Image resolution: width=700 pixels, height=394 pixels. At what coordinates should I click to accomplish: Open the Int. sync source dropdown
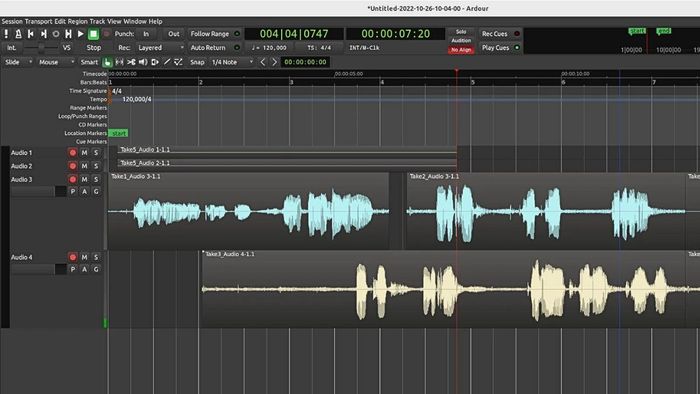click(x=12, y=48)
